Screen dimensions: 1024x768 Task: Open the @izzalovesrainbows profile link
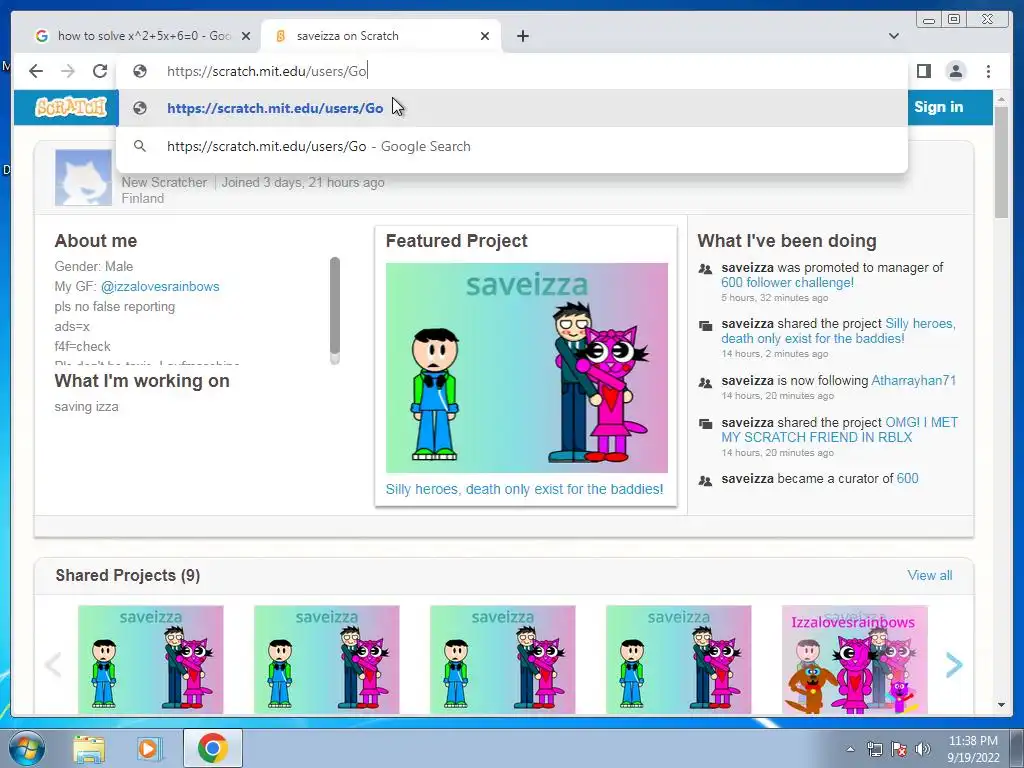coord(160,287)
